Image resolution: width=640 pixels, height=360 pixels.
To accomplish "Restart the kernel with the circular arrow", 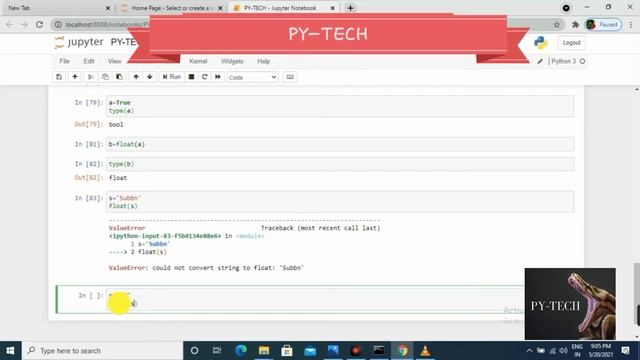I will (204, 77).
